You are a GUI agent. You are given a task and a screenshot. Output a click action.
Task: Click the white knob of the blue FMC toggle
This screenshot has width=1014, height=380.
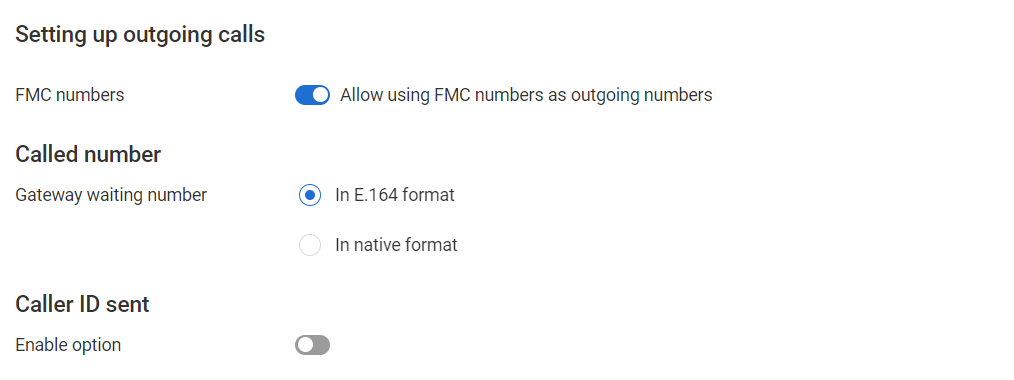point(320,95)
